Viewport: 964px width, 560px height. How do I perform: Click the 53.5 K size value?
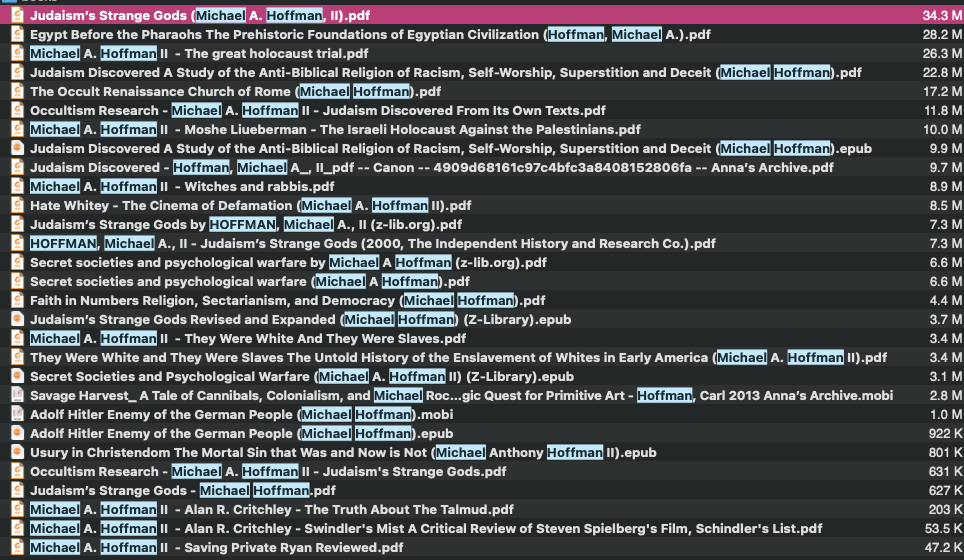[944, 529]
